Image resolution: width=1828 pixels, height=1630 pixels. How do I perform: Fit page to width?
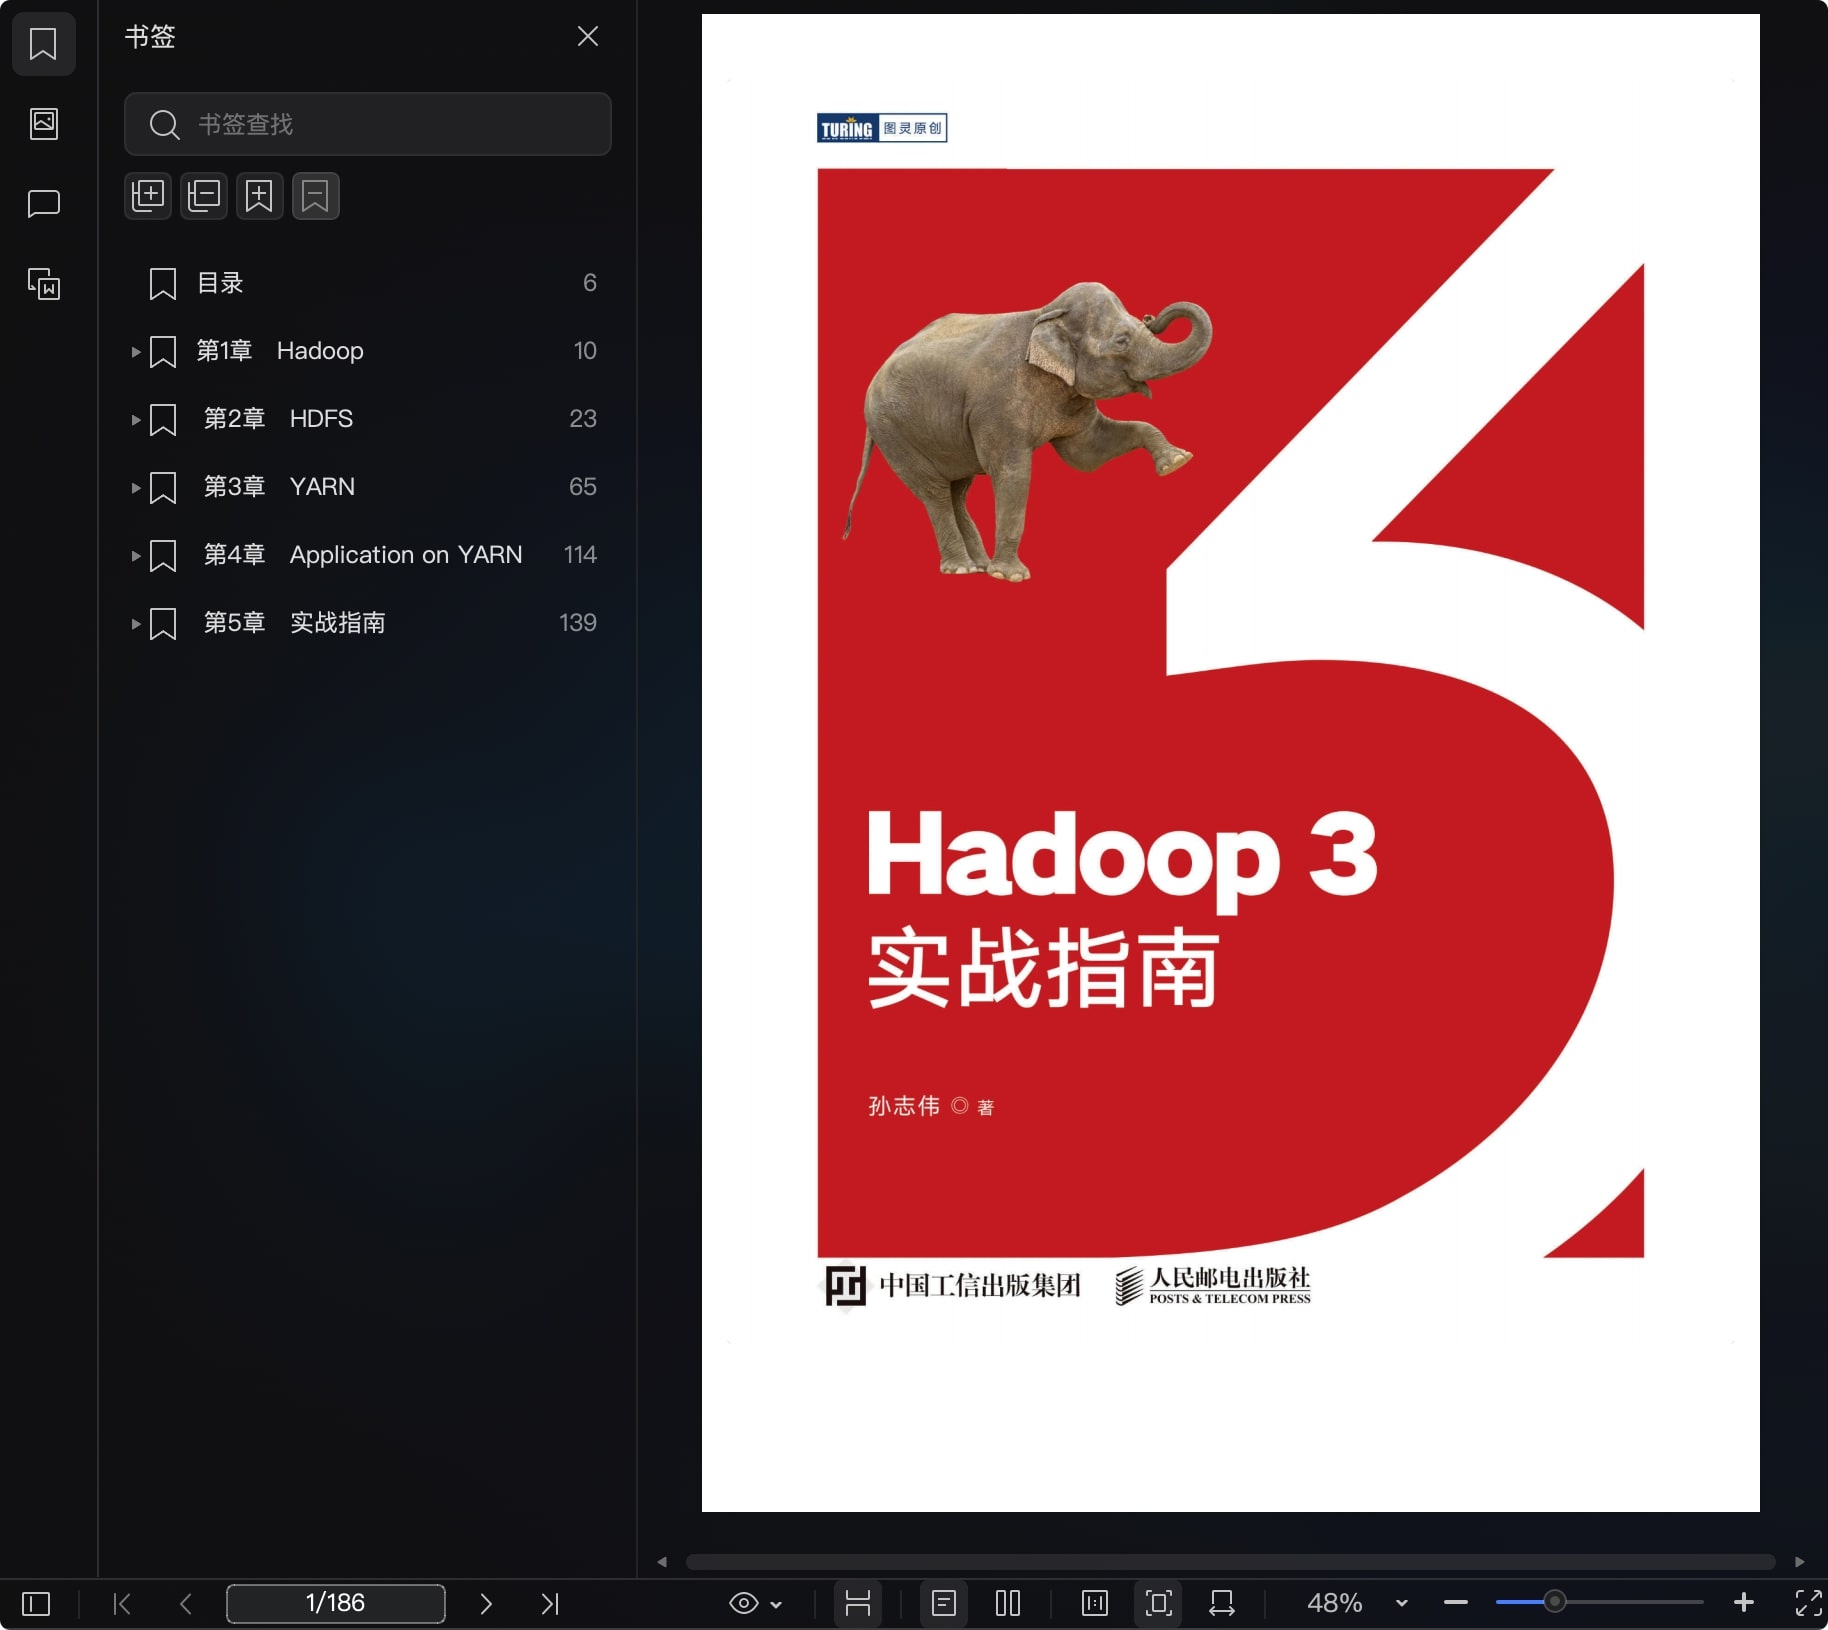(1222, 1604)
